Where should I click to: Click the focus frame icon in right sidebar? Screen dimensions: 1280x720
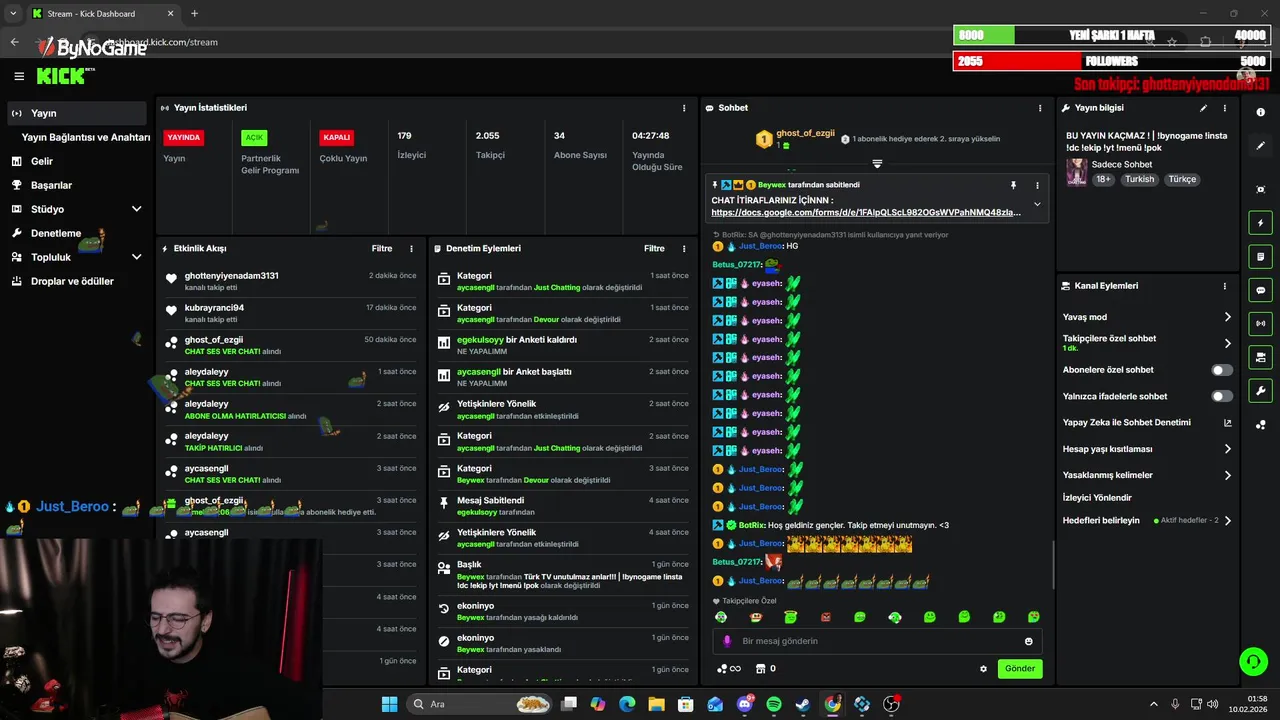[1261, 190]
